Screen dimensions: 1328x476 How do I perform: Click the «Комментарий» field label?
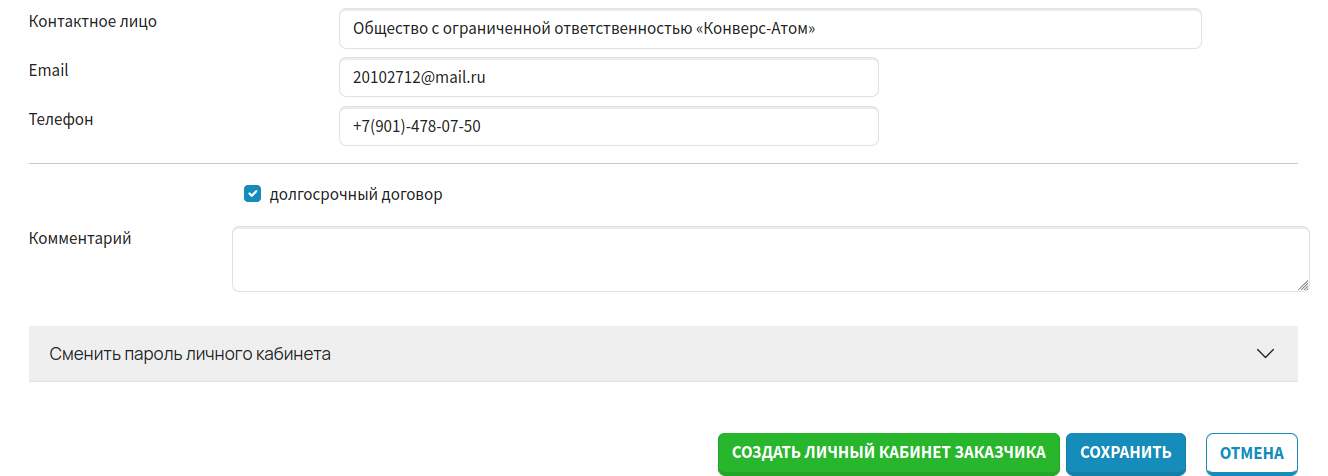tap(80, 238)
